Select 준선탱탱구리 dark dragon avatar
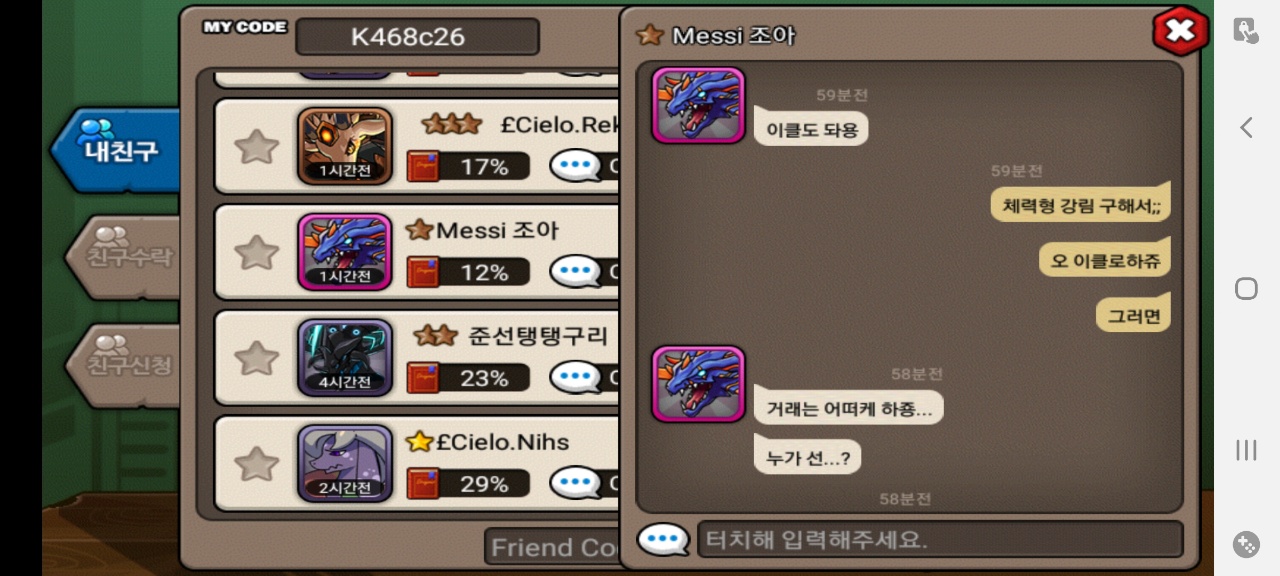 (x=345, y=358)
